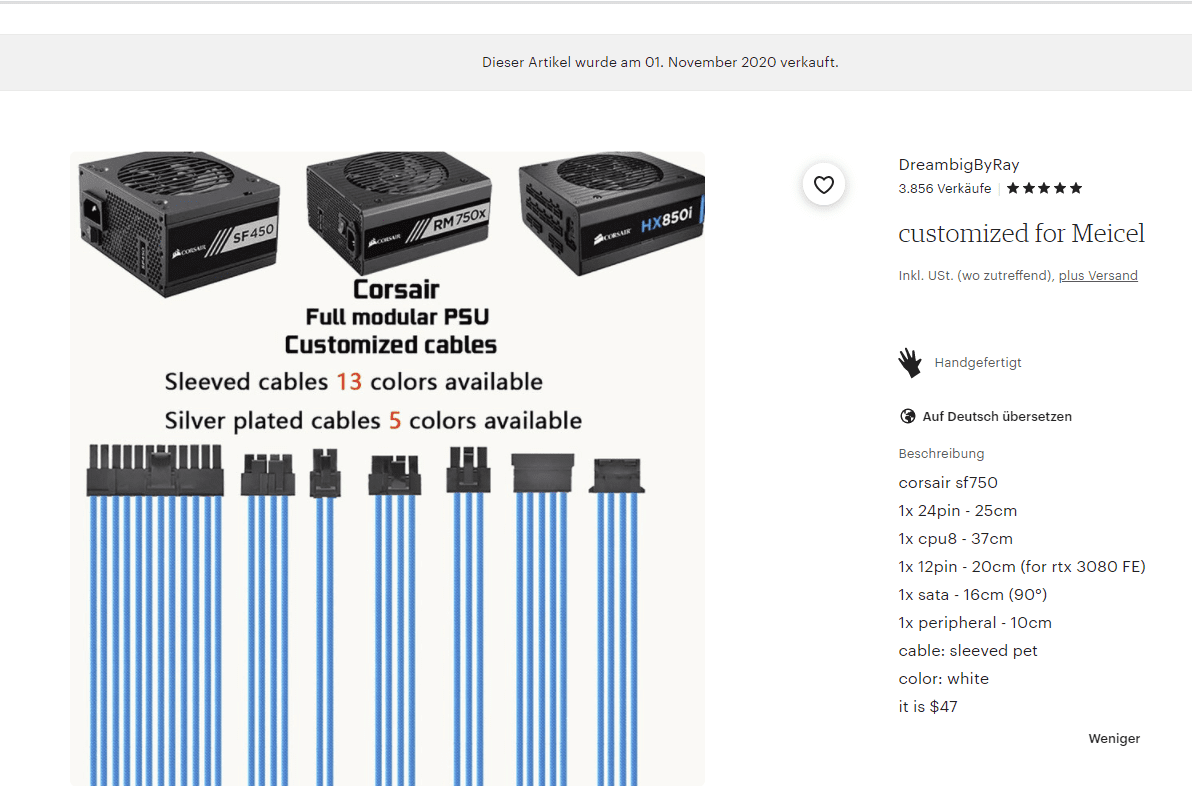1192x804 pixels.
Task: Select the '1x peripheral - 10cm' line
Action: click(975, 623)
